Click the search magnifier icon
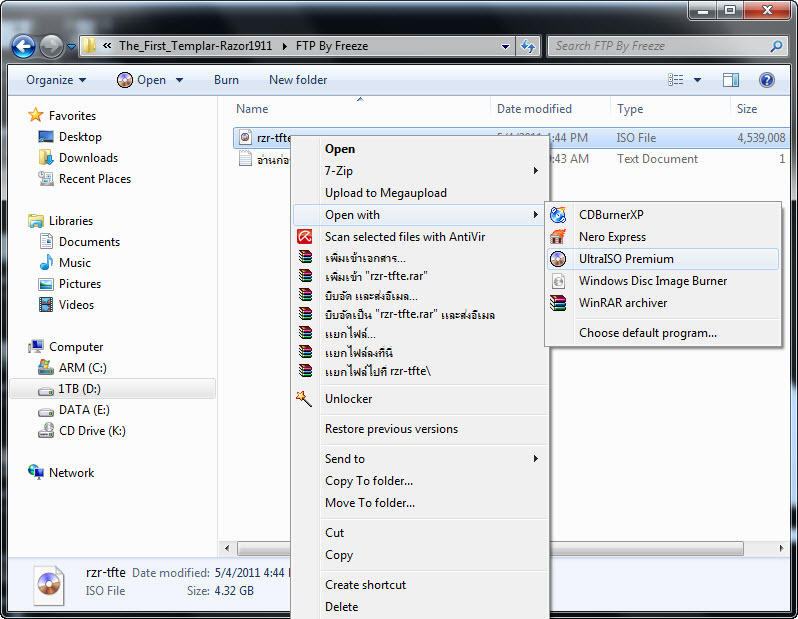This screenshot has height=619, width=798. [x=776, y=46]
